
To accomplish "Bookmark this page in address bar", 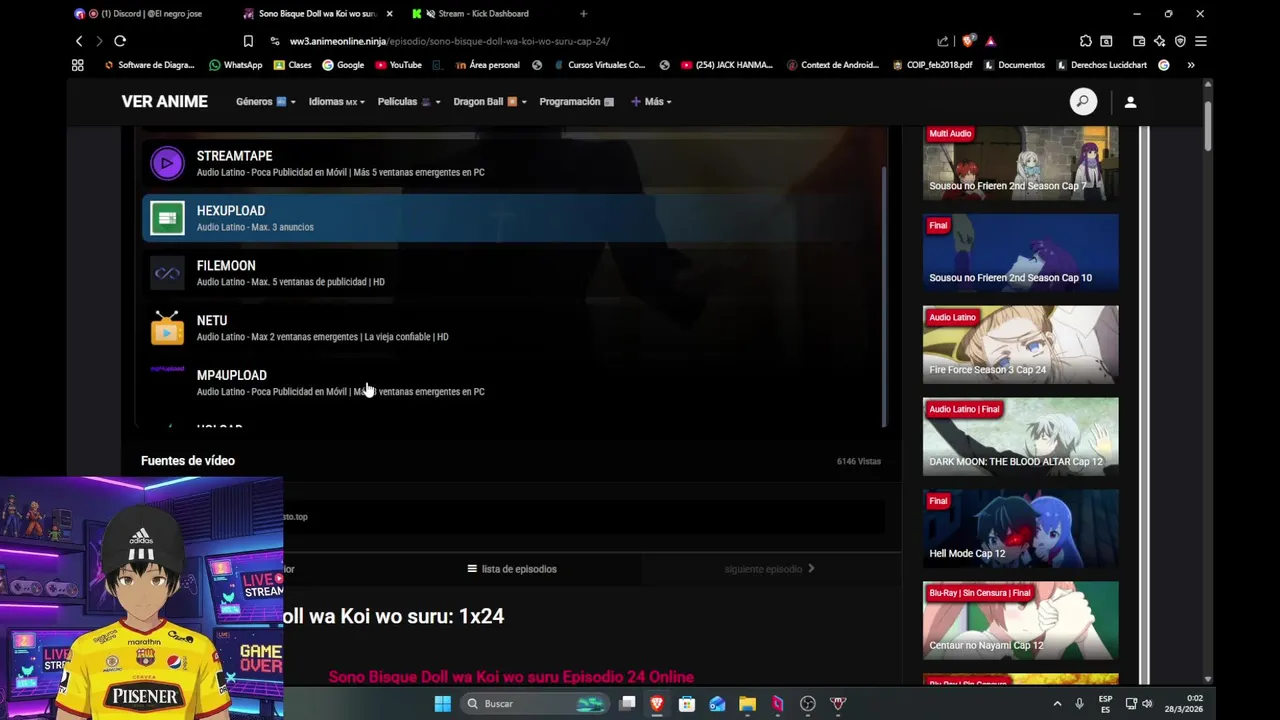I will [x=248, y=41].
